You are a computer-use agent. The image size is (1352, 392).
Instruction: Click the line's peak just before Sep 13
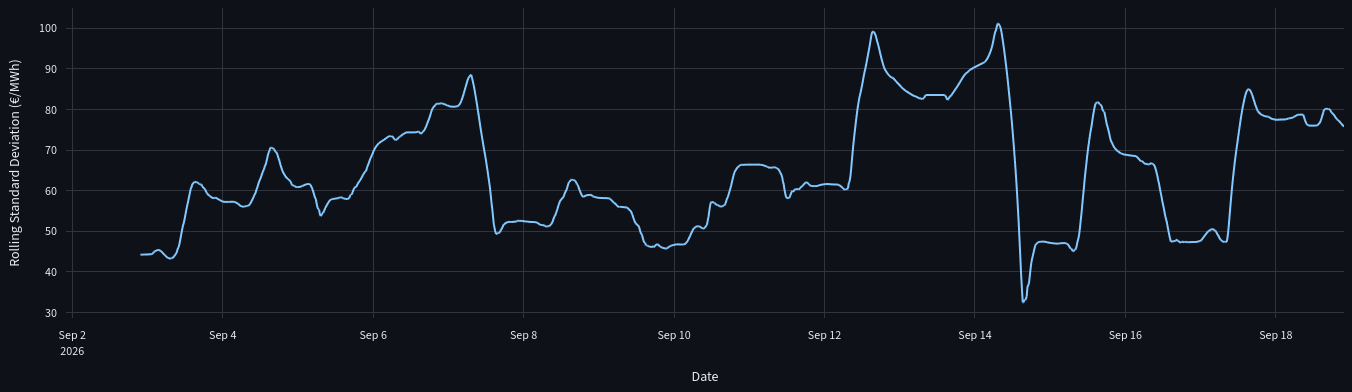873,31
